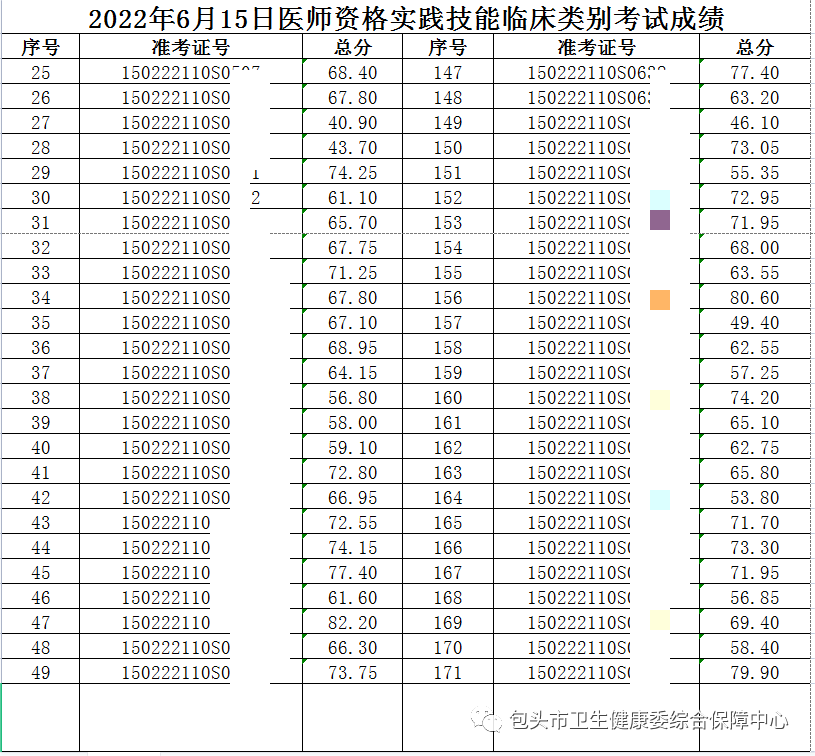Select score cell 72.55
Viewport: 815px width, 756px height.
(352, 522)
